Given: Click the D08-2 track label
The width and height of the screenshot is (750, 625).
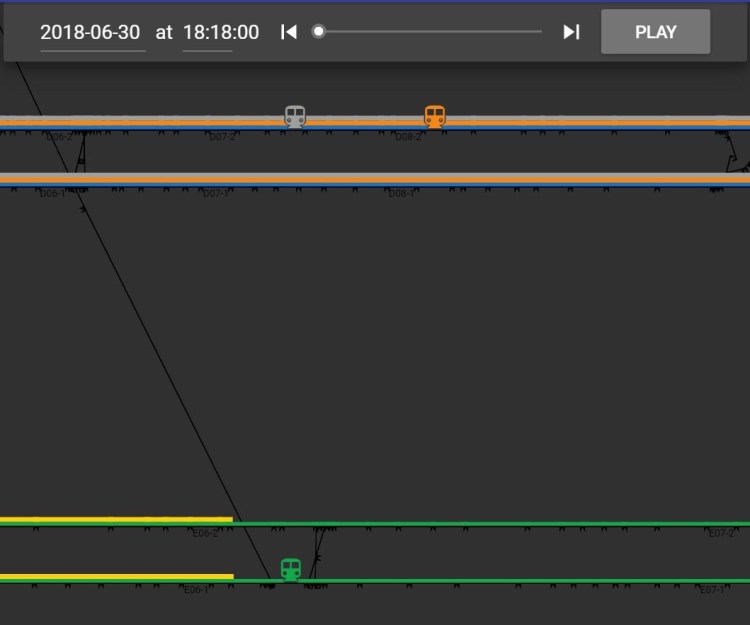Looking at the screenshot, I should click(x=408, y=137).
